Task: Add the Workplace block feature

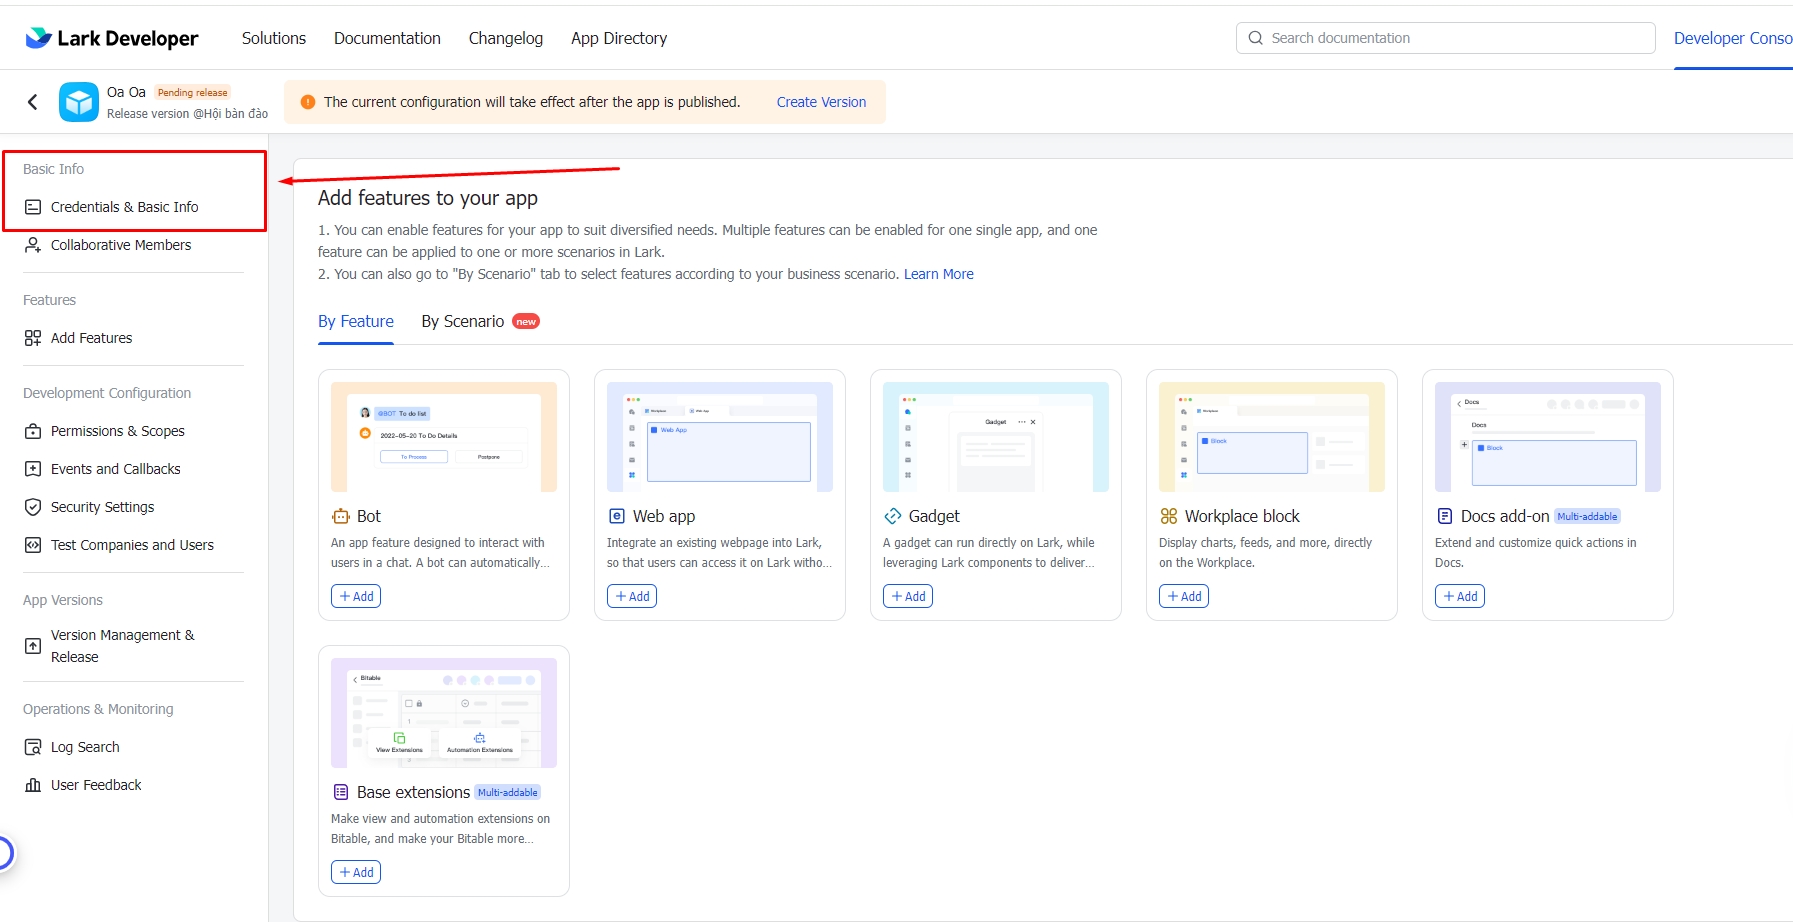Action: click(x=1184, y=596)
